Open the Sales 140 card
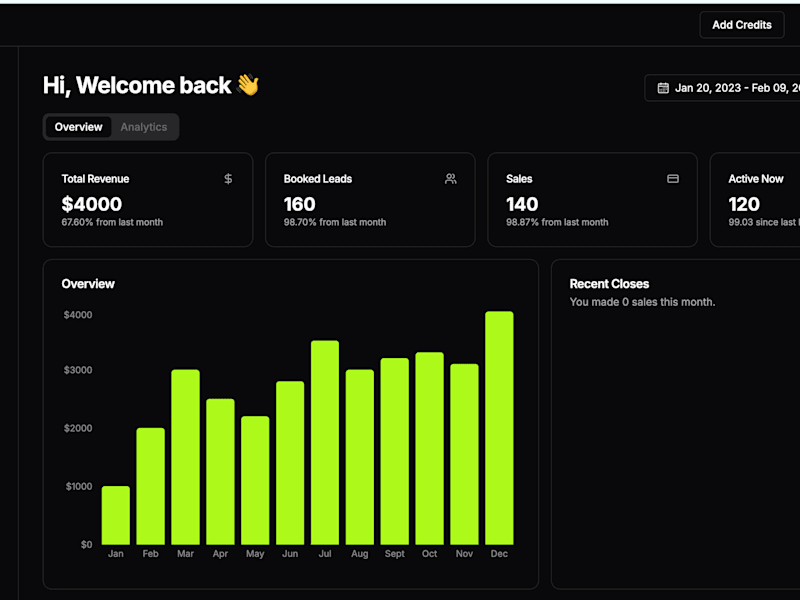The width and height of the screenshot is (800, 600). [x=592, y=199]
